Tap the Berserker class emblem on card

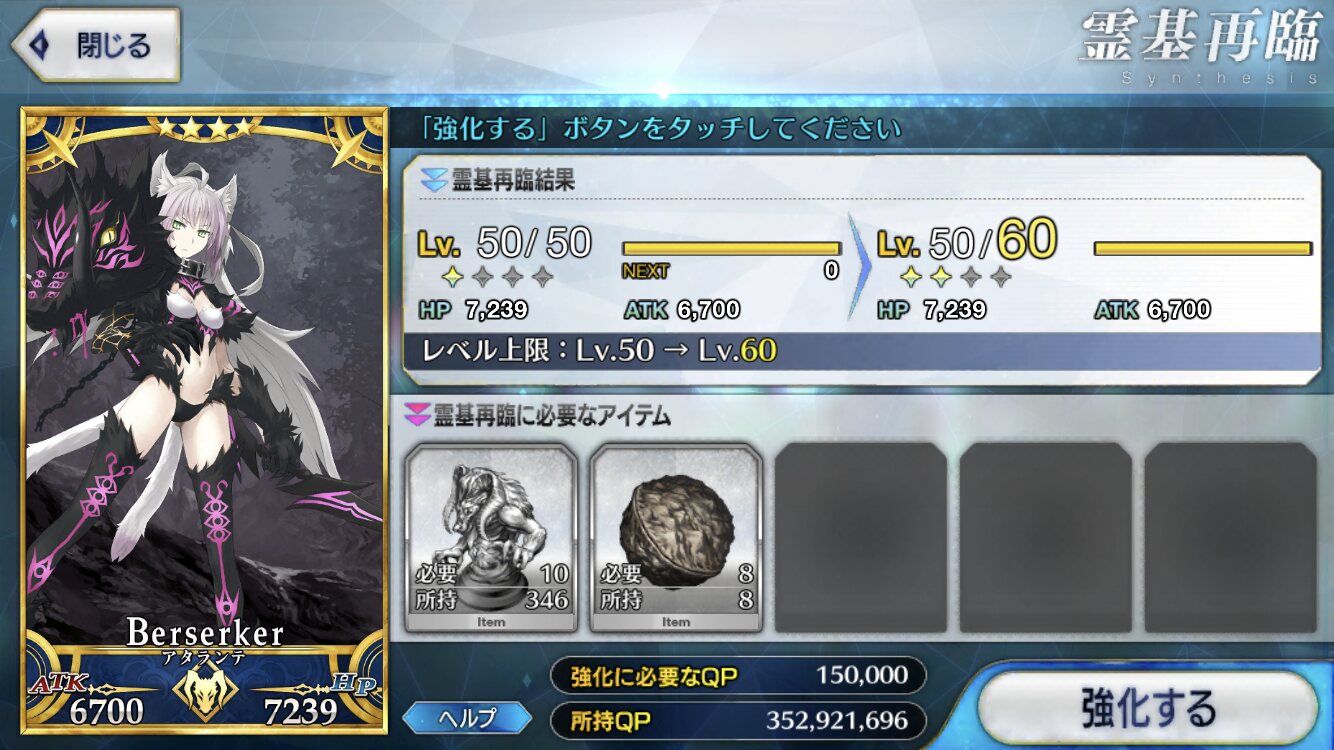[x=206, y=691]
